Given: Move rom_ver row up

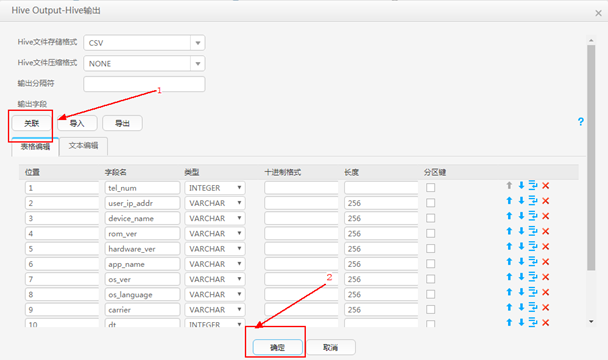Looking at the screenshot, I should pos(509,231).
